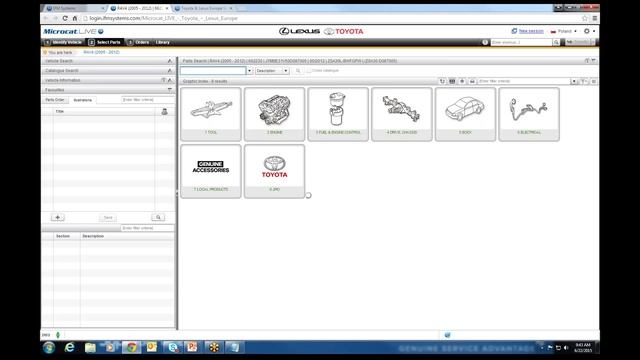640x360 pixels.
Task: Open the 2 Engine graphic category
Action: click(274, 114)
